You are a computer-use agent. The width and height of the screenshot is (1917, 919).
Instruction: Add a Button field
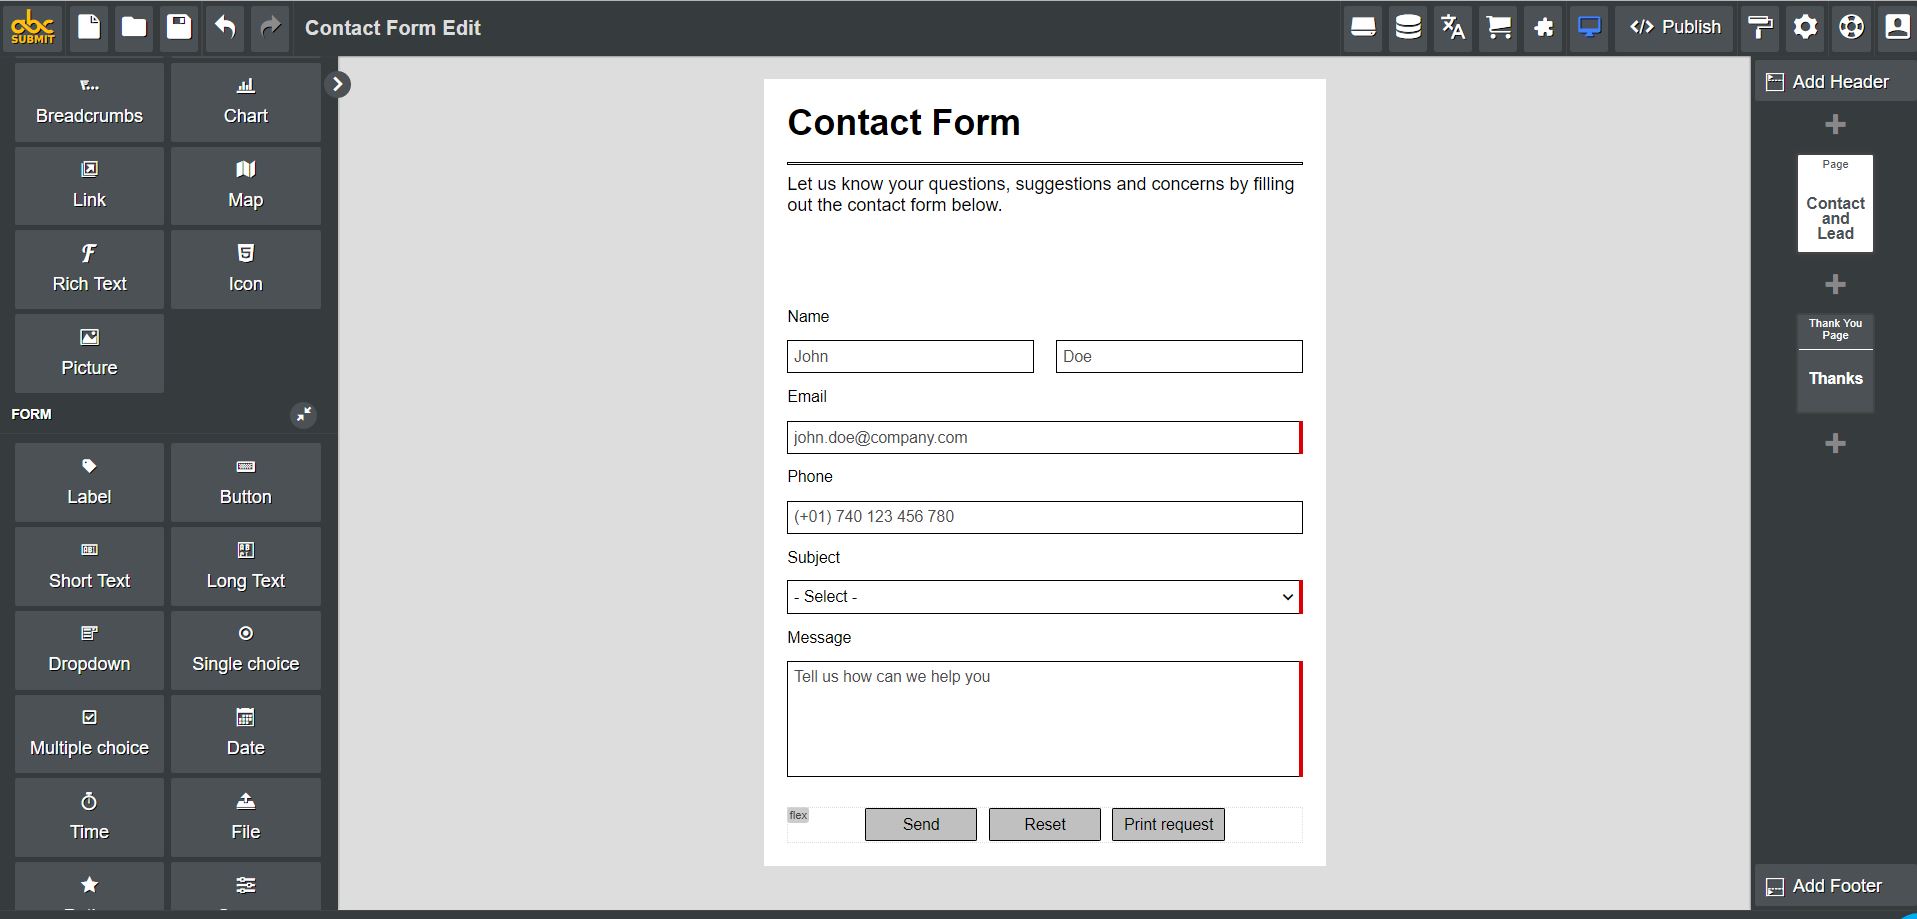click(246, 483)
